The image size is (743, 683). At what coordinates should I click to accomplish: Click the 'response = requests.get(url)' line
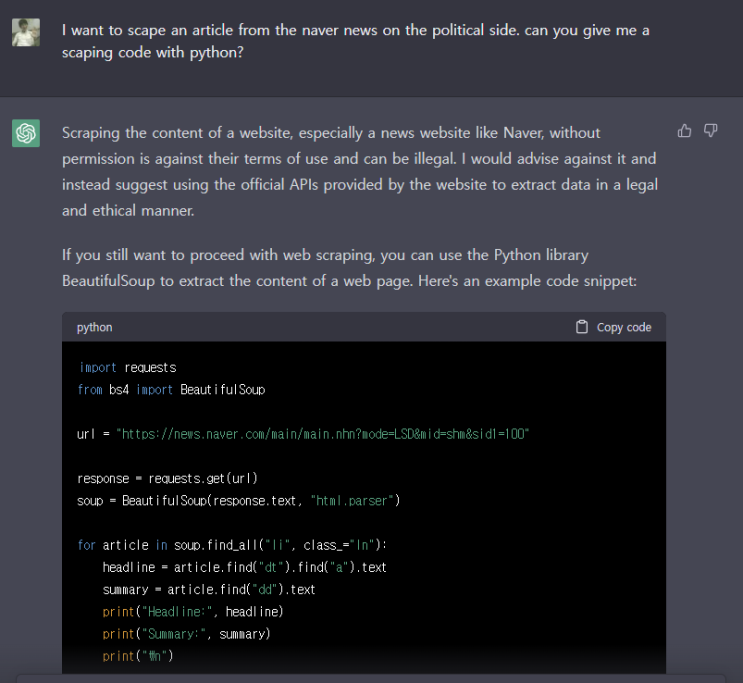click(x=167, y=479)
